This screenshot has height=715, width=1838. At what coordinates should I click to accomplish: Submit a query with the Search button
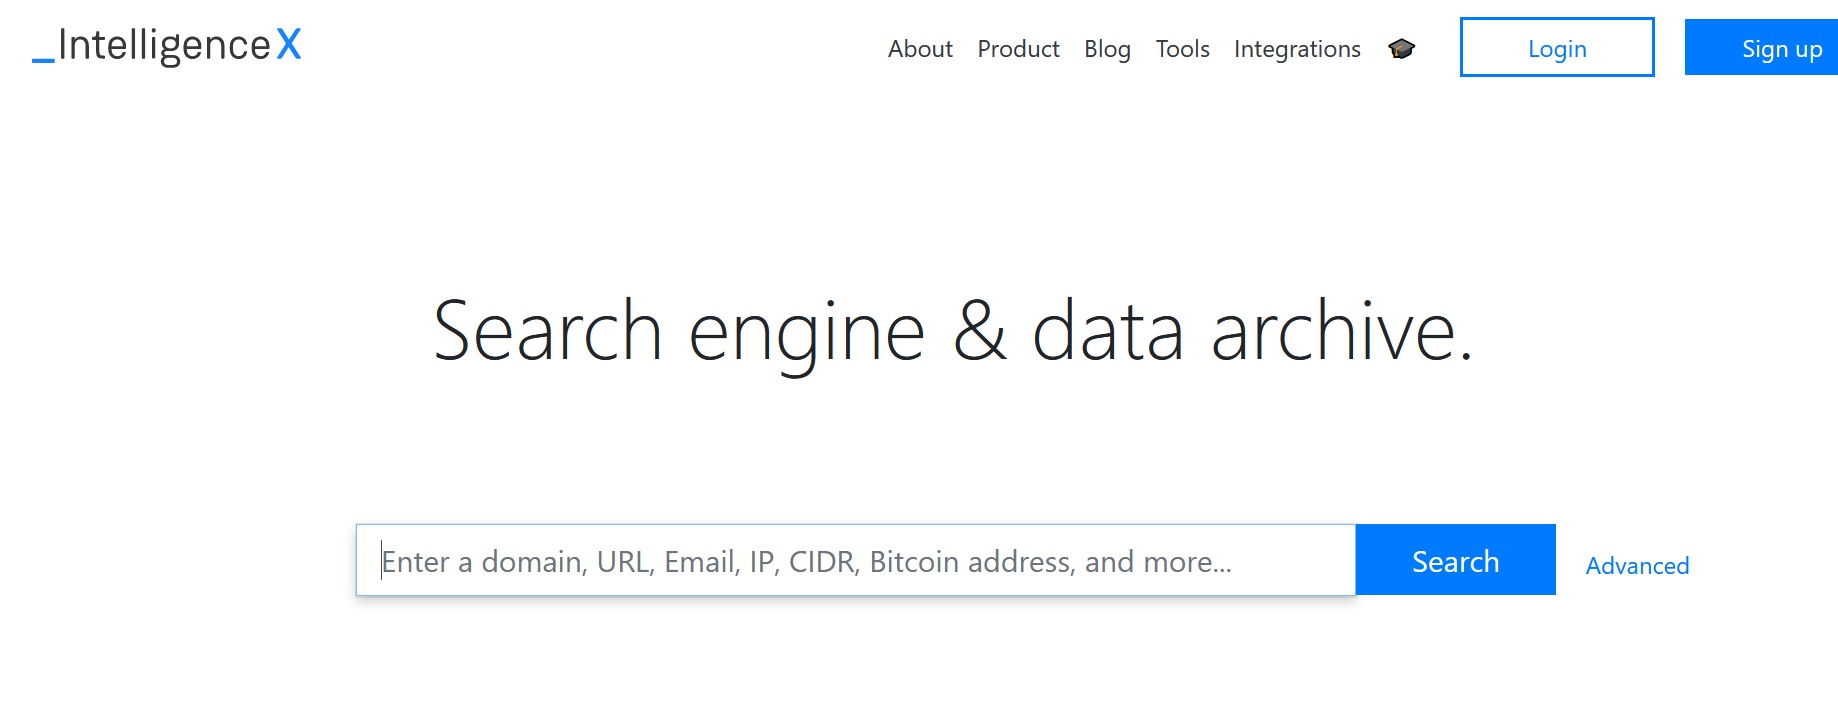(1455, 560)
